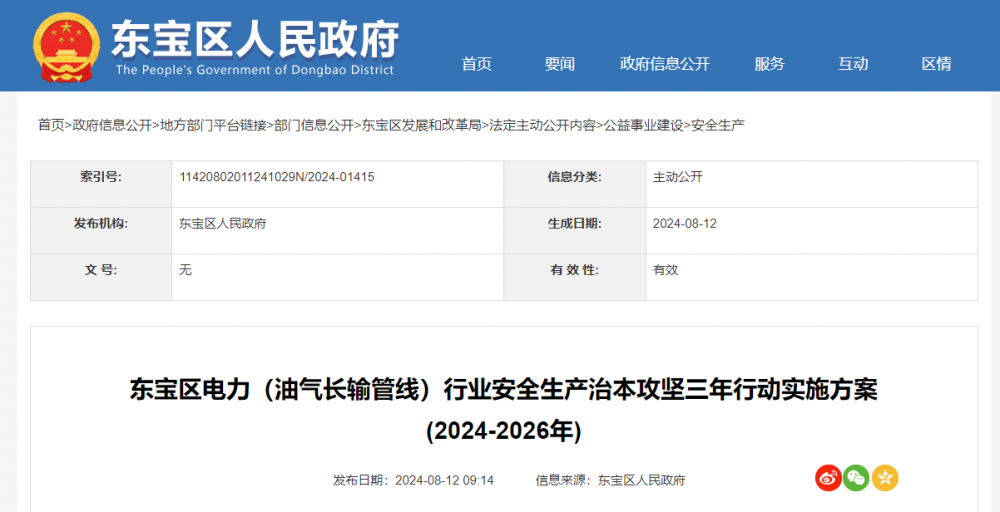Click the 生成日期 value 2024-08-12
This screenshot has width=1000, height=512.
(685, 224)
